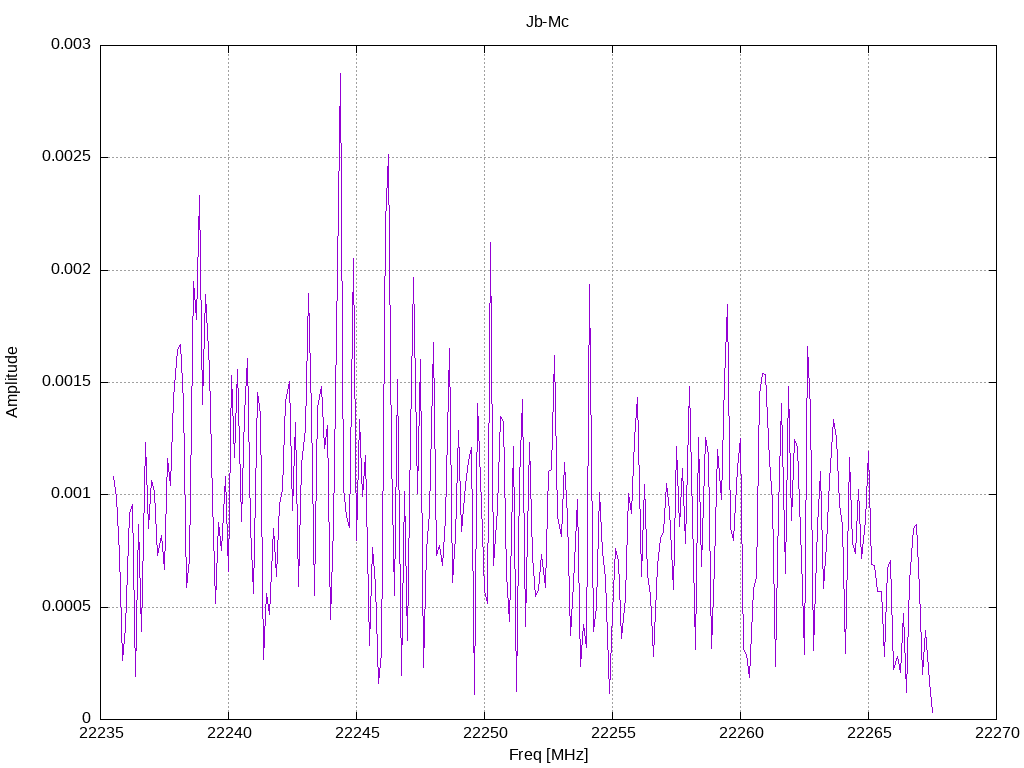Click y-axis tick label 0.0015
Image resolution: width=1024 pixels, height=768 pixels.
[x=66, y=381]
